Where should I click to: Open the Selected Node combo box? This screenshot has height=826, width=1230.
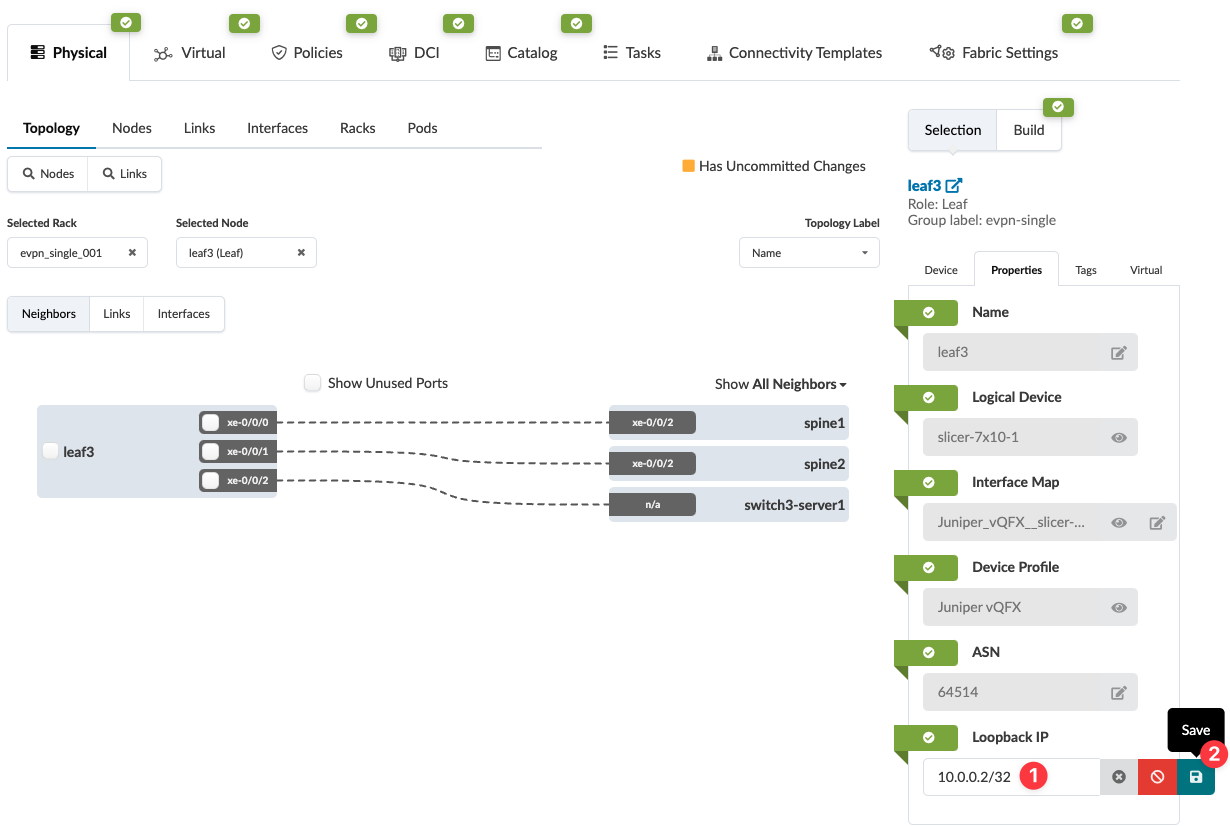pyautogui.click(x=245, y=253)
